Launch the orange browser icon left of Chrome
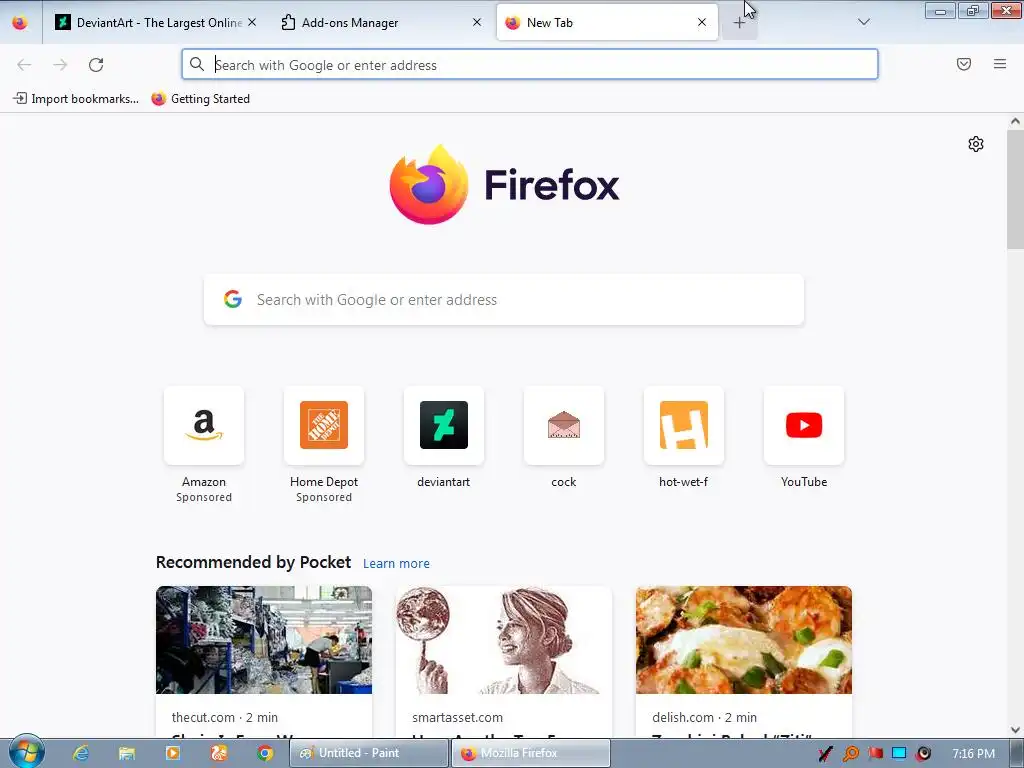 coord(219,753)
